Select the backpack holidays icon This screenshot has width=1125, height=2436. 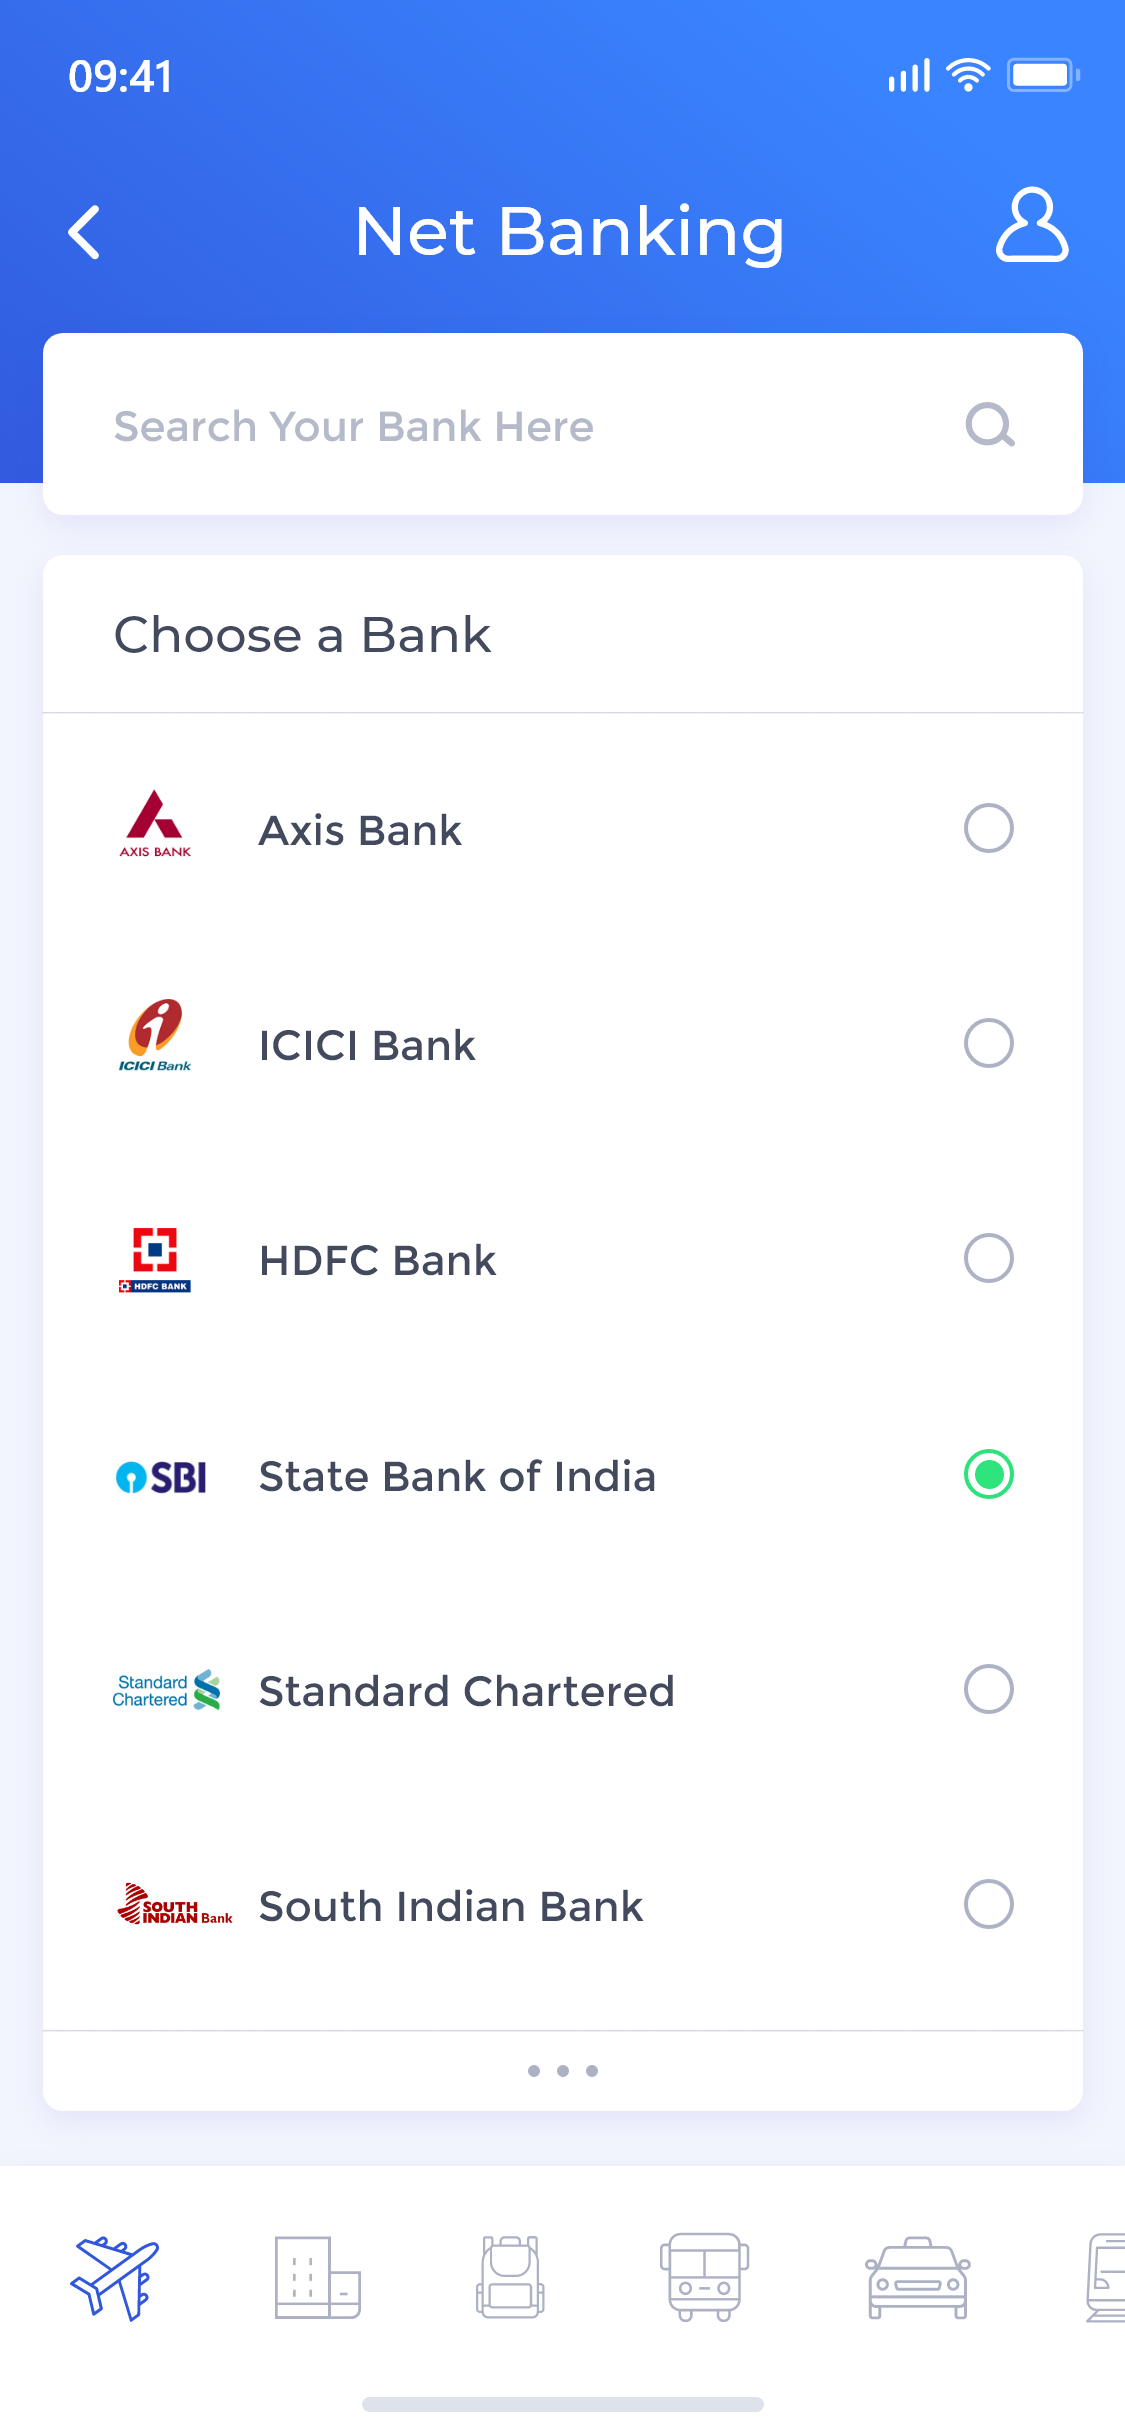510,2278
